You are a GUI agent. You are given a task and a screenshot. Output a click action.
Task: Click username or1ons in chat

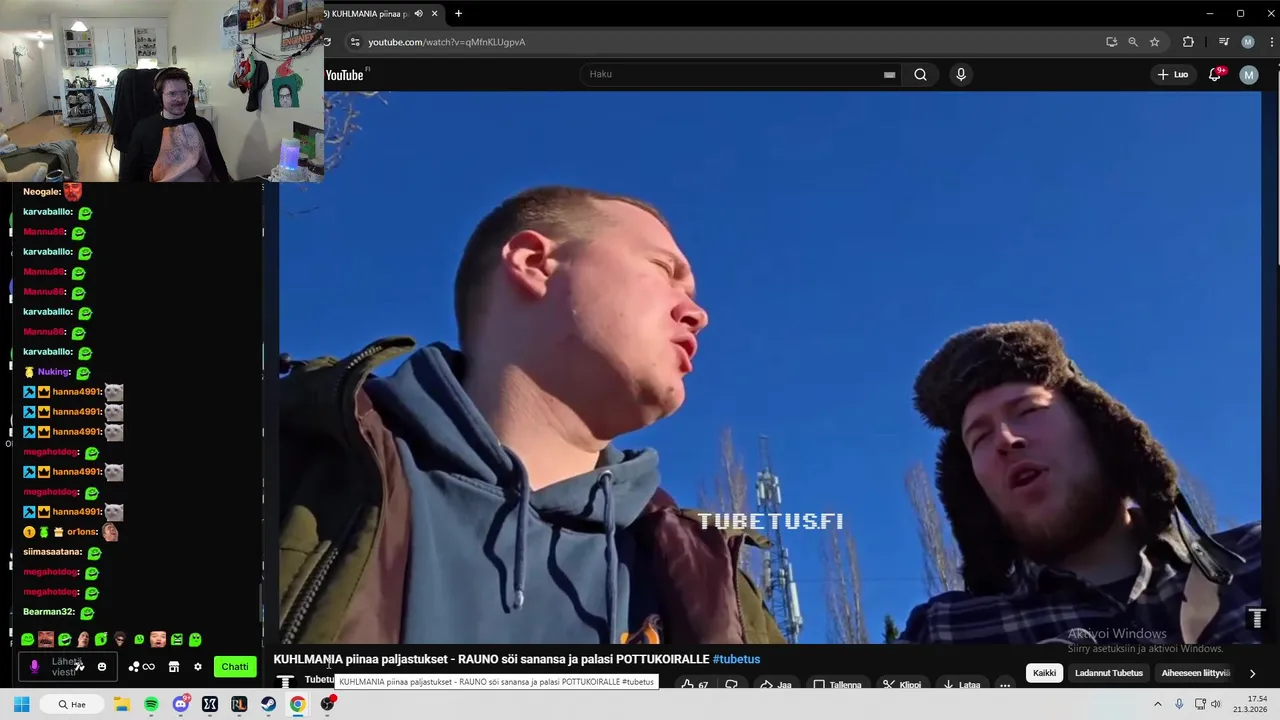click(x=82, y=532)
